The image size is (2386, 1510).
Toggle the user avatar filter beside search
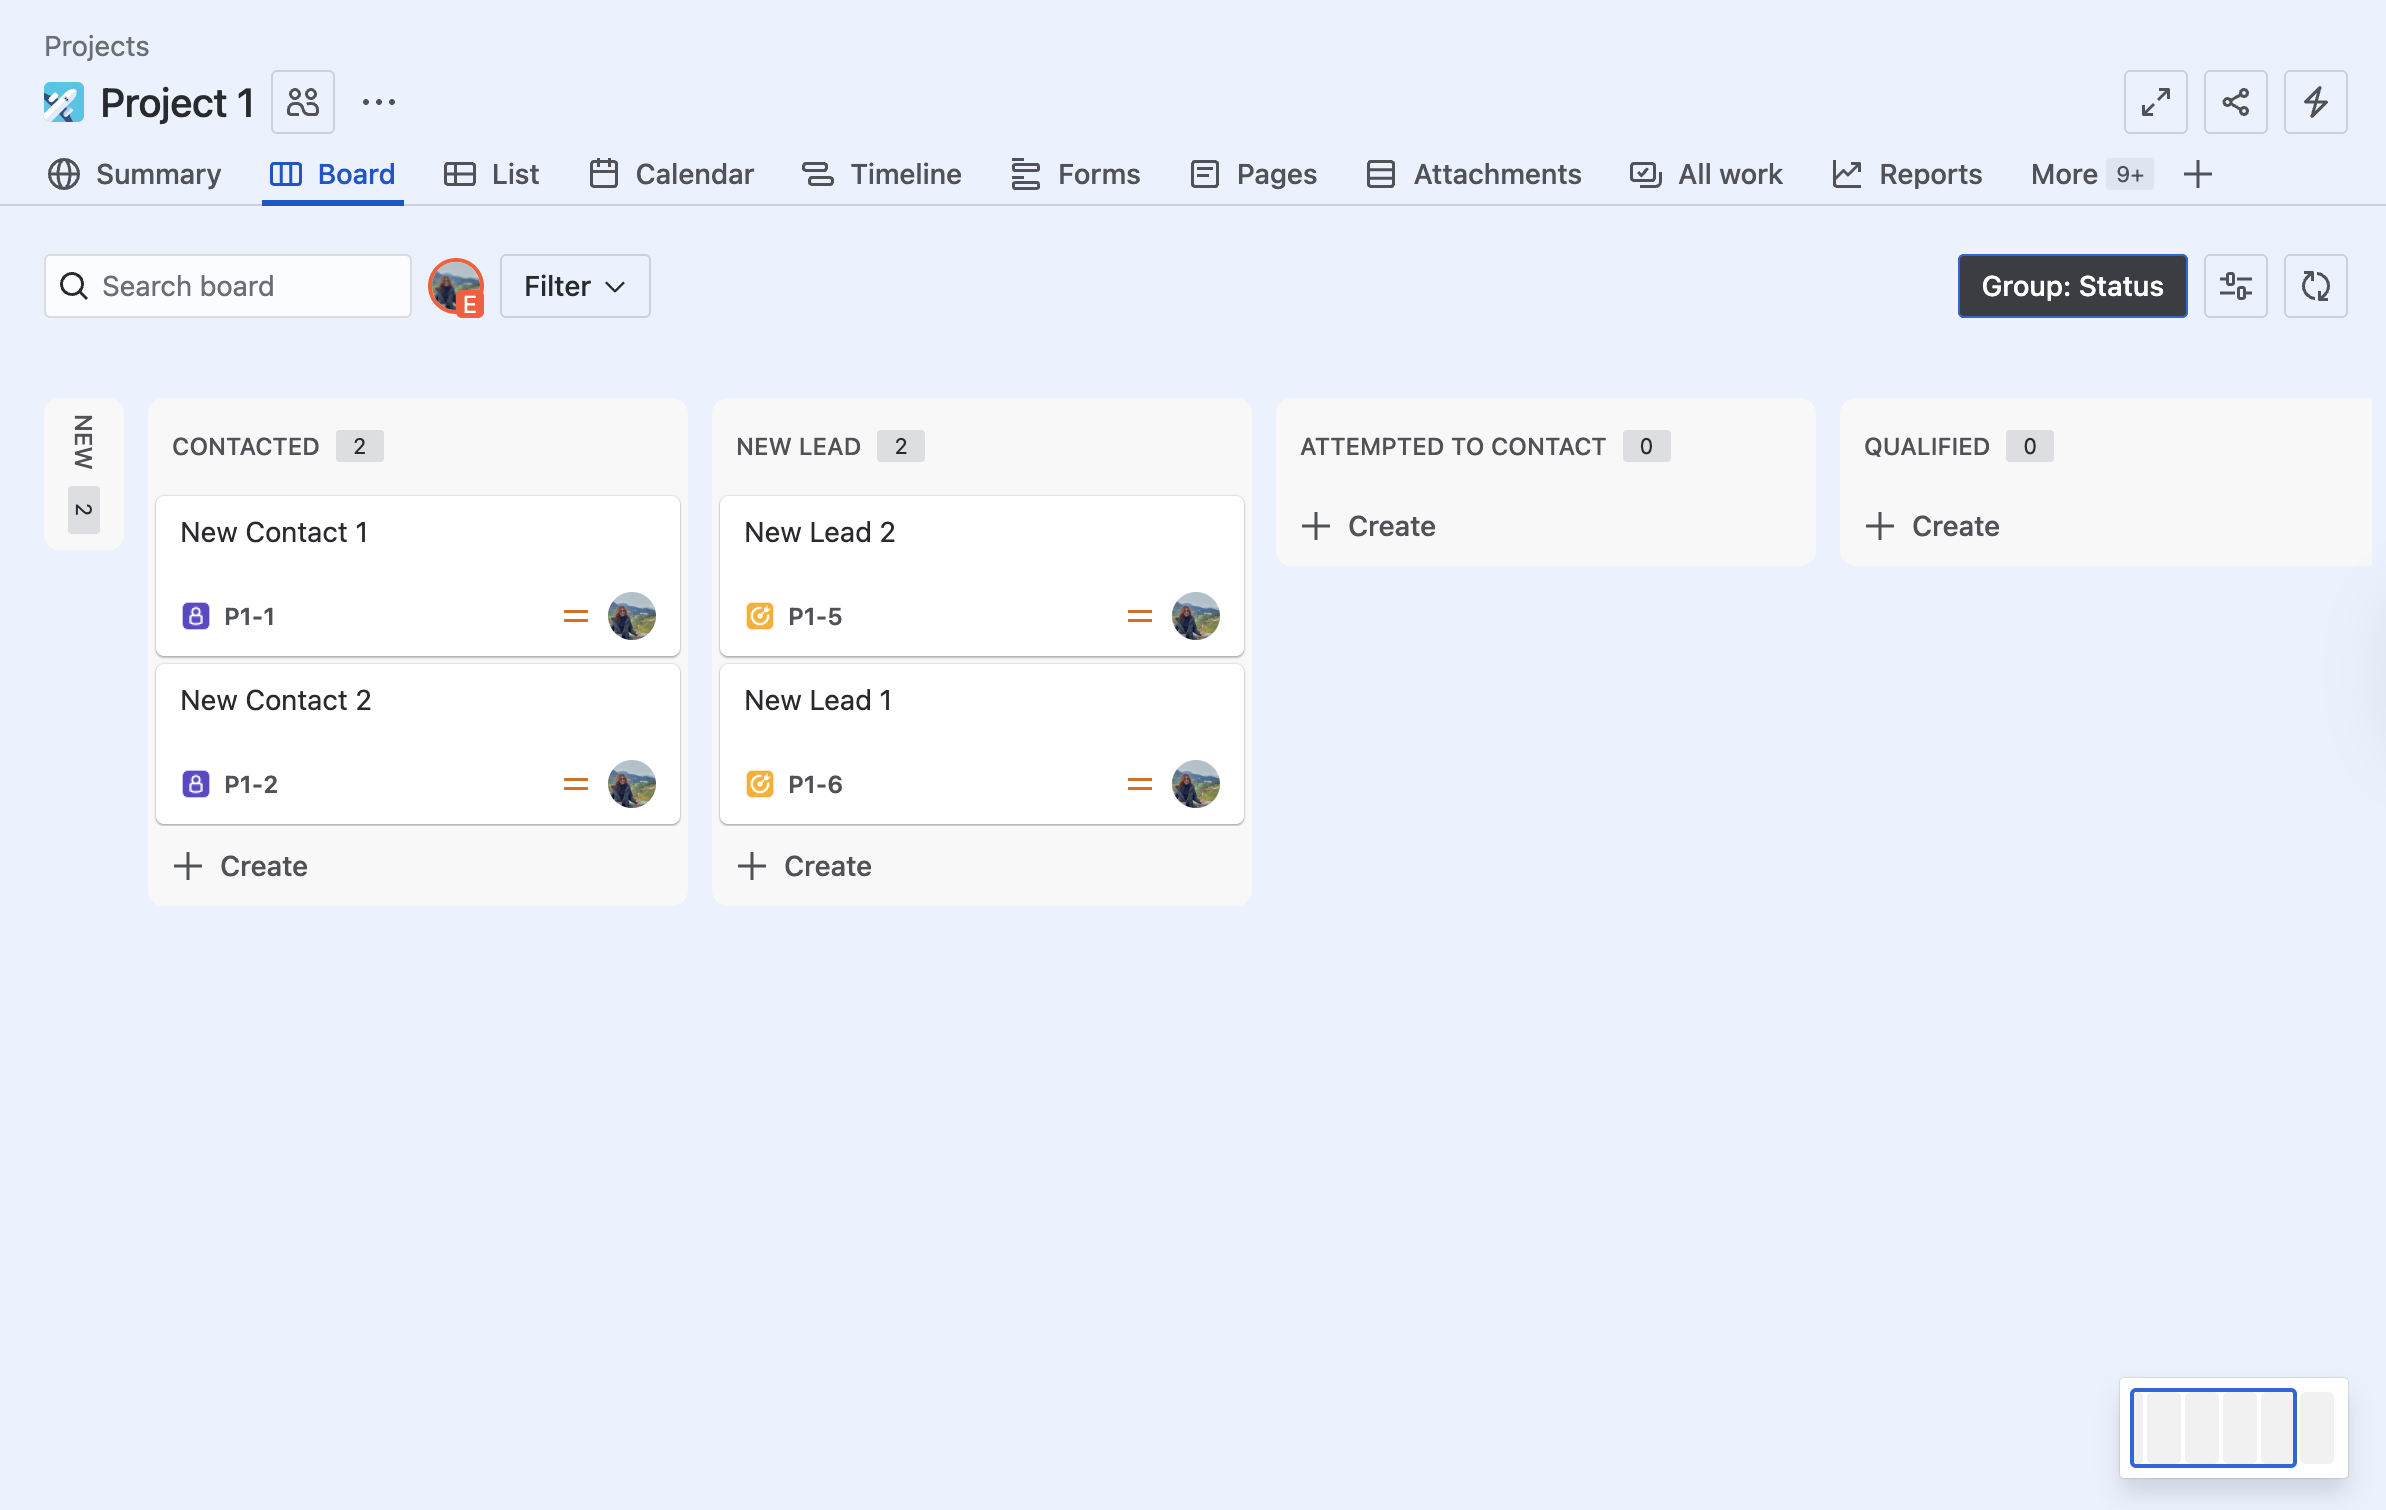click(456, 286)
